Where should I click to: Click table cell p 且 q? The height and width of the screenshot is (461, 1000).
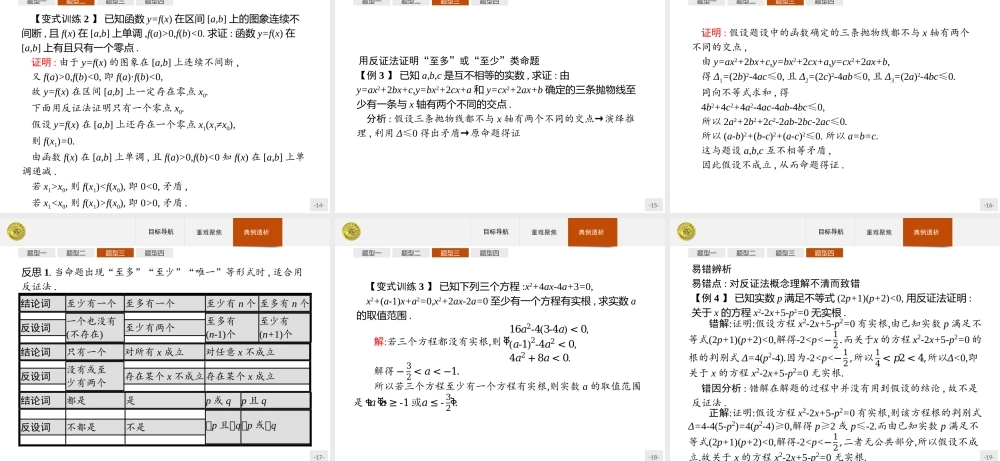pyautogui.click(x=275, y=401)
